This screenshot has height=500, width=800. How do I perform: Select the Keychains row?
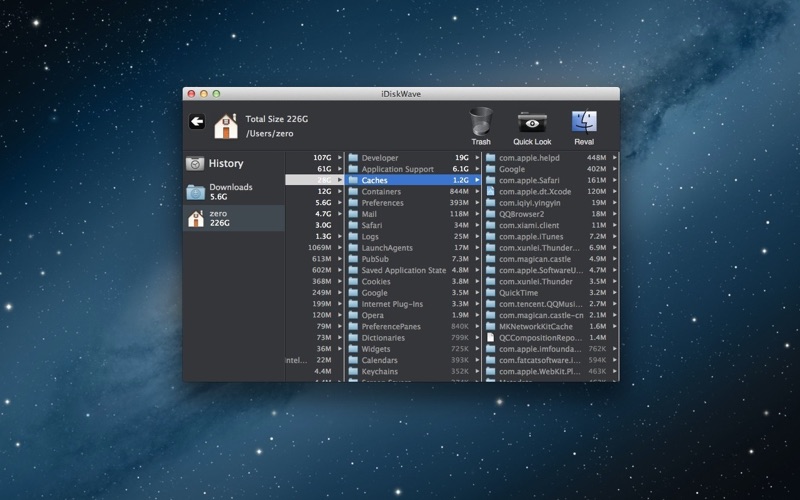(x=413, y=371)
